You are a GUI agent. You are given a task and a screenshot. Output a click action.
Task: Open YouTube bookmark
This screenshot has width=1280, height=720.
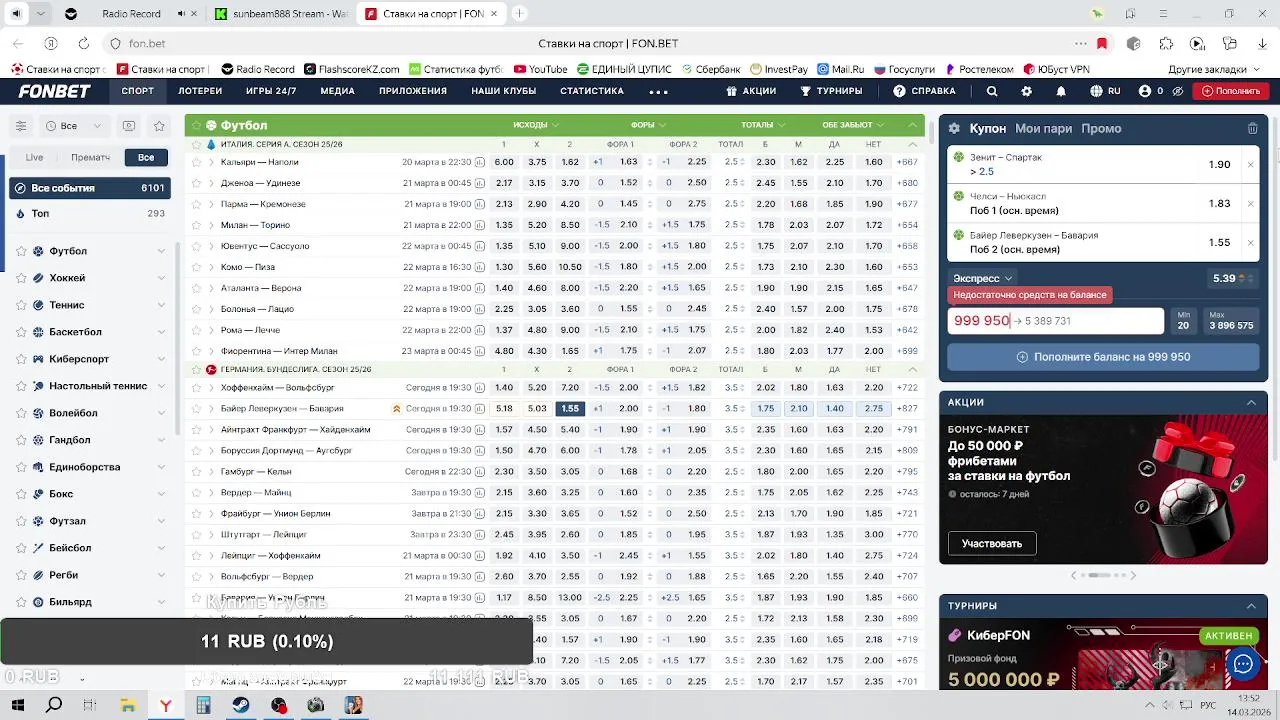(540, 69)
